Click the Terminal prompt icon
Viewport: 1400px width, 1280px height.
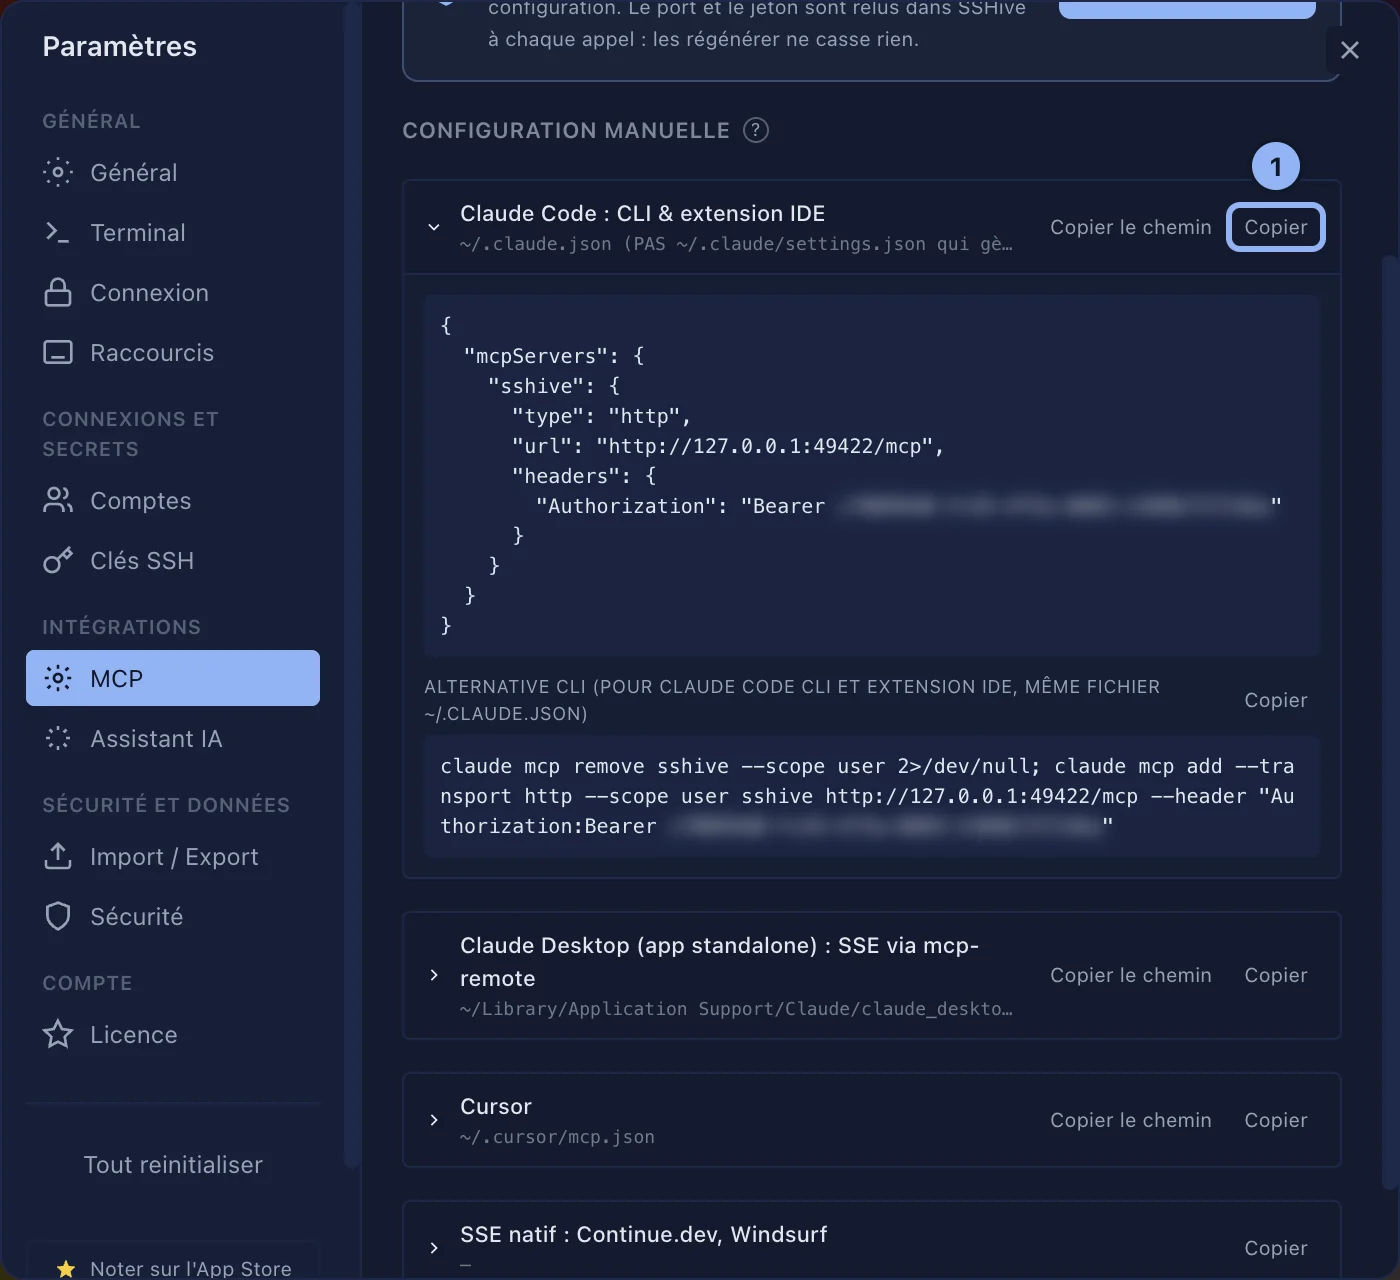tap(58, 233)
